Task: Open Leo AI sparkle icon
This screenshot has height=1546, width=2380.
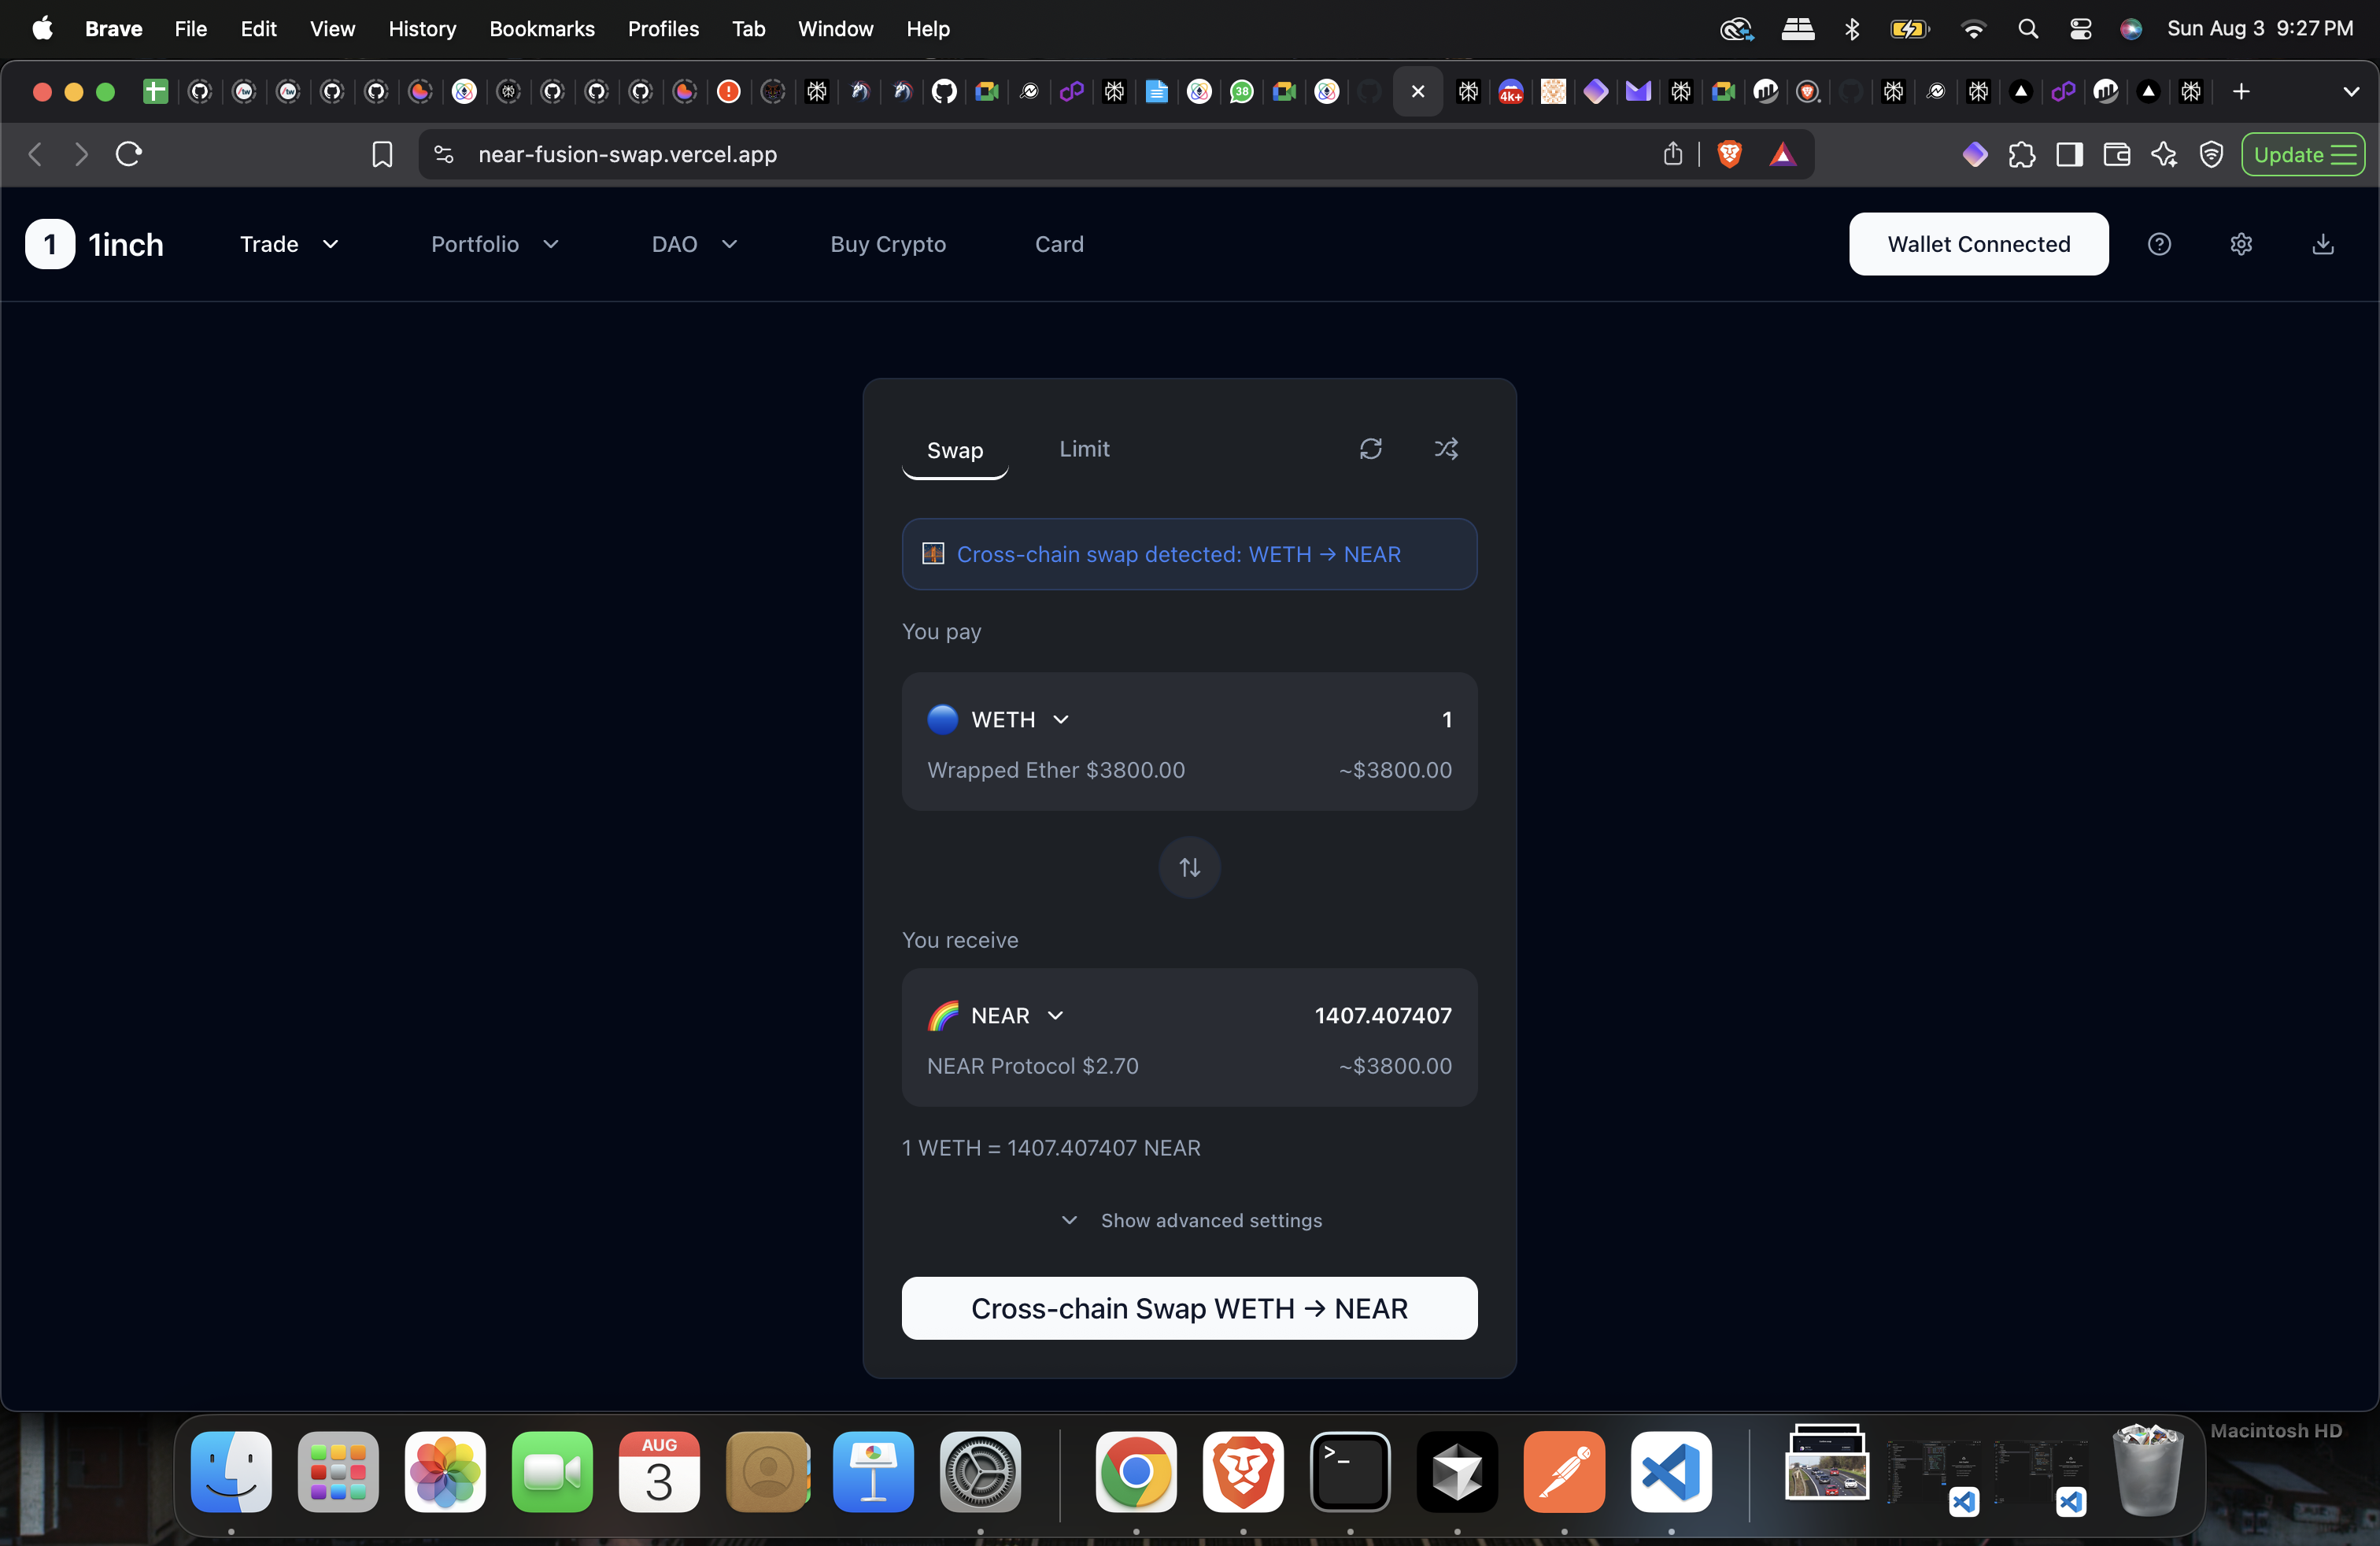Action: click(x=2164, y=154)
